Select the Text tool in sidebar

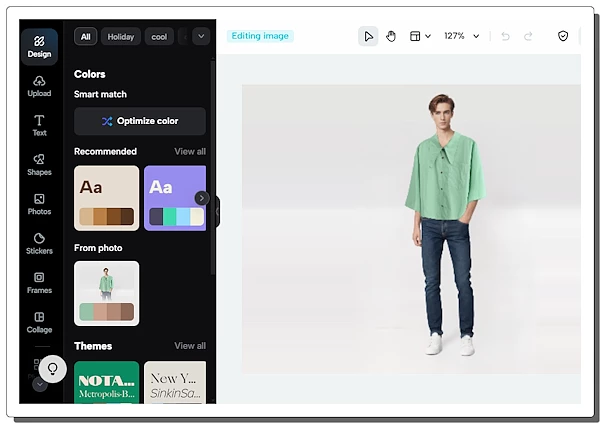point(39,125)
